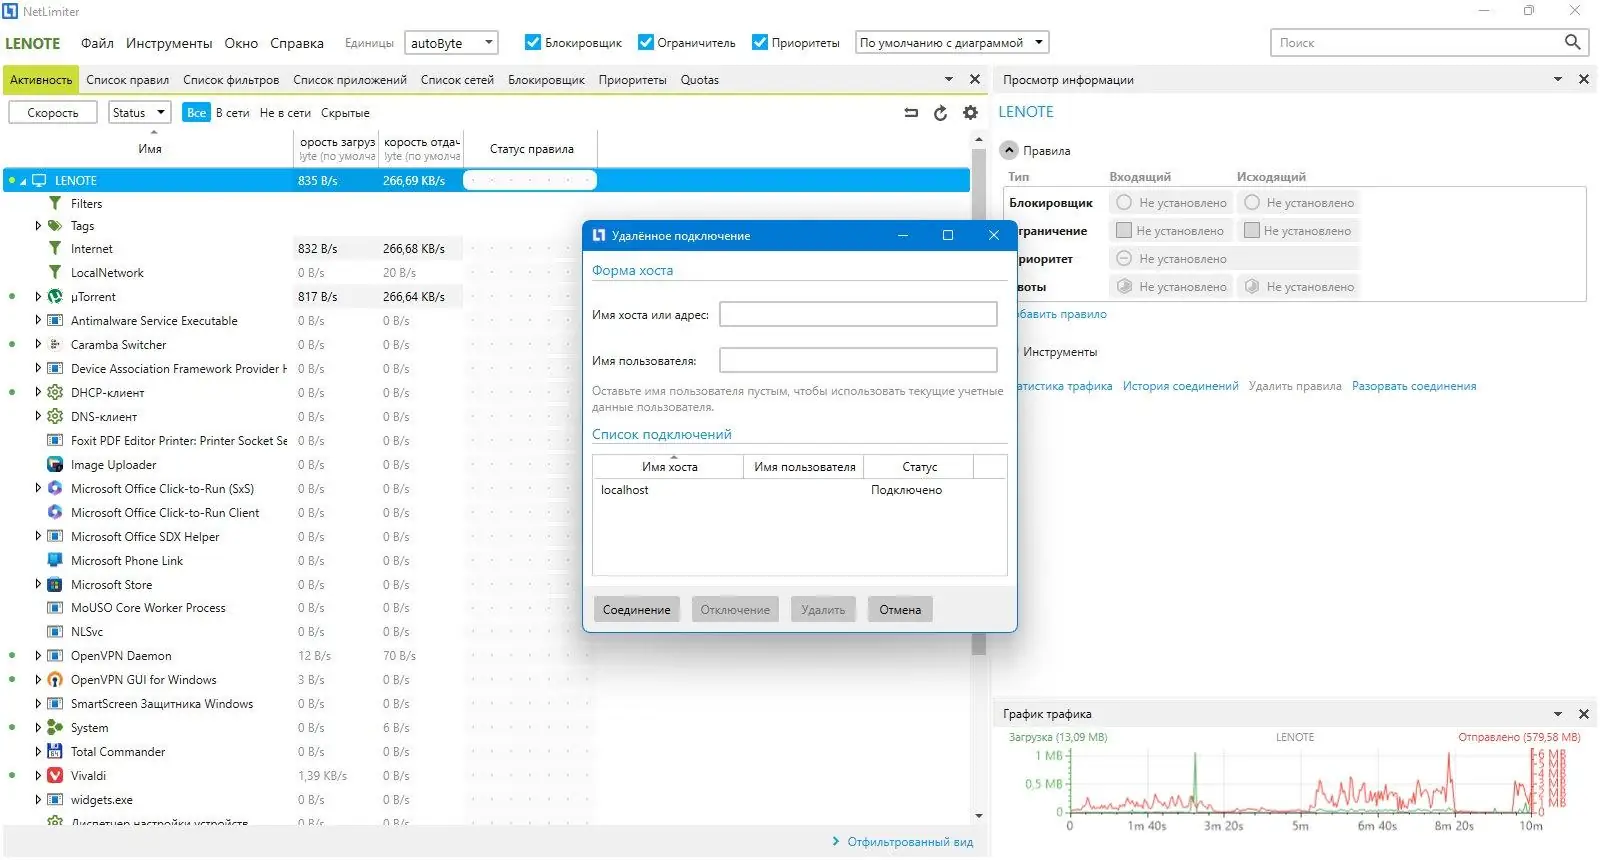Expand the µTorrent tree node
Screen dimensions: 1600x860
click(38, 297)
